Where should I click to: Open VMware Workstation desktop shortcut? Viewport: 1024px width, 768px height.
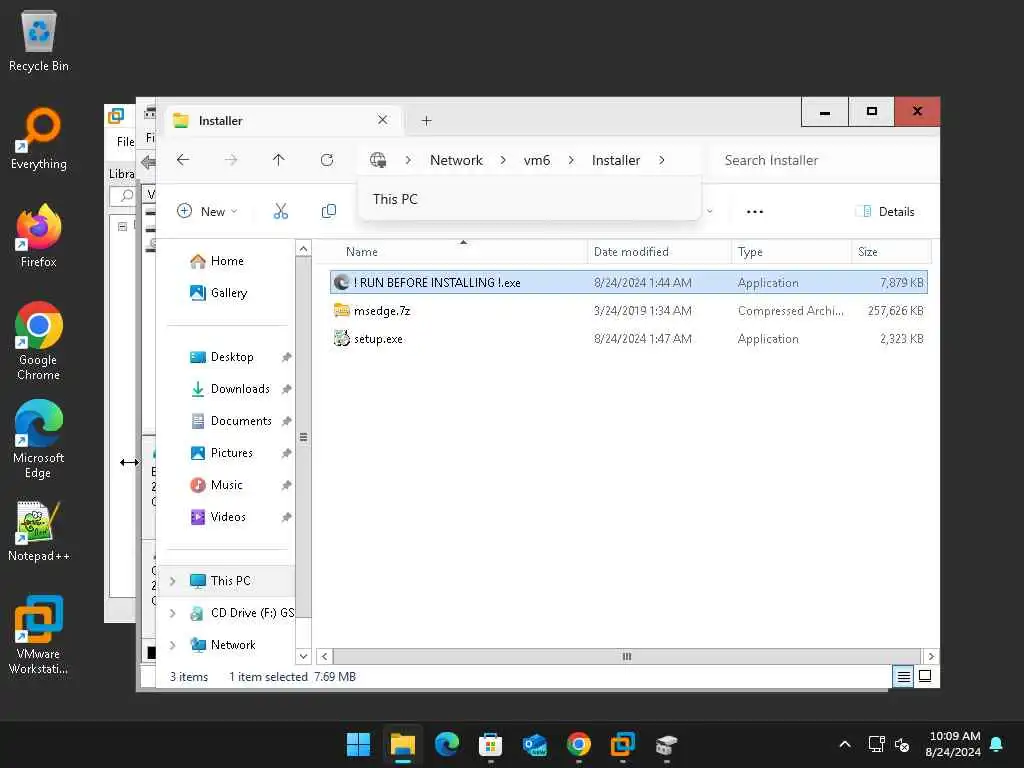point(39,635)
